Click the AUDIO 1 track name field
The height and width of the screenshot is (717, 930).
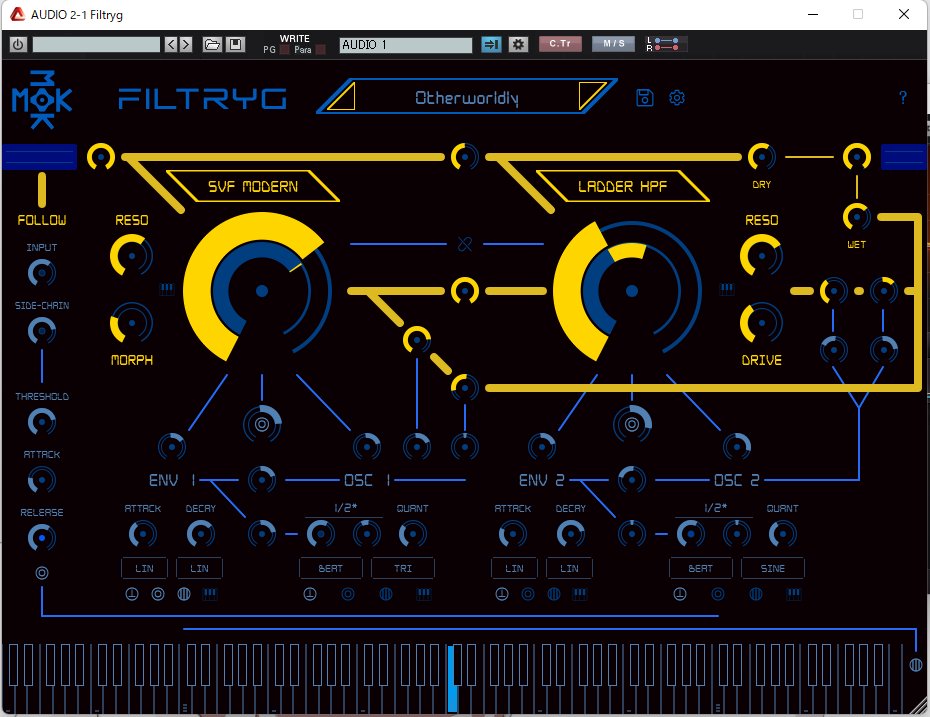pyautogui.click(x=406, y=45)
